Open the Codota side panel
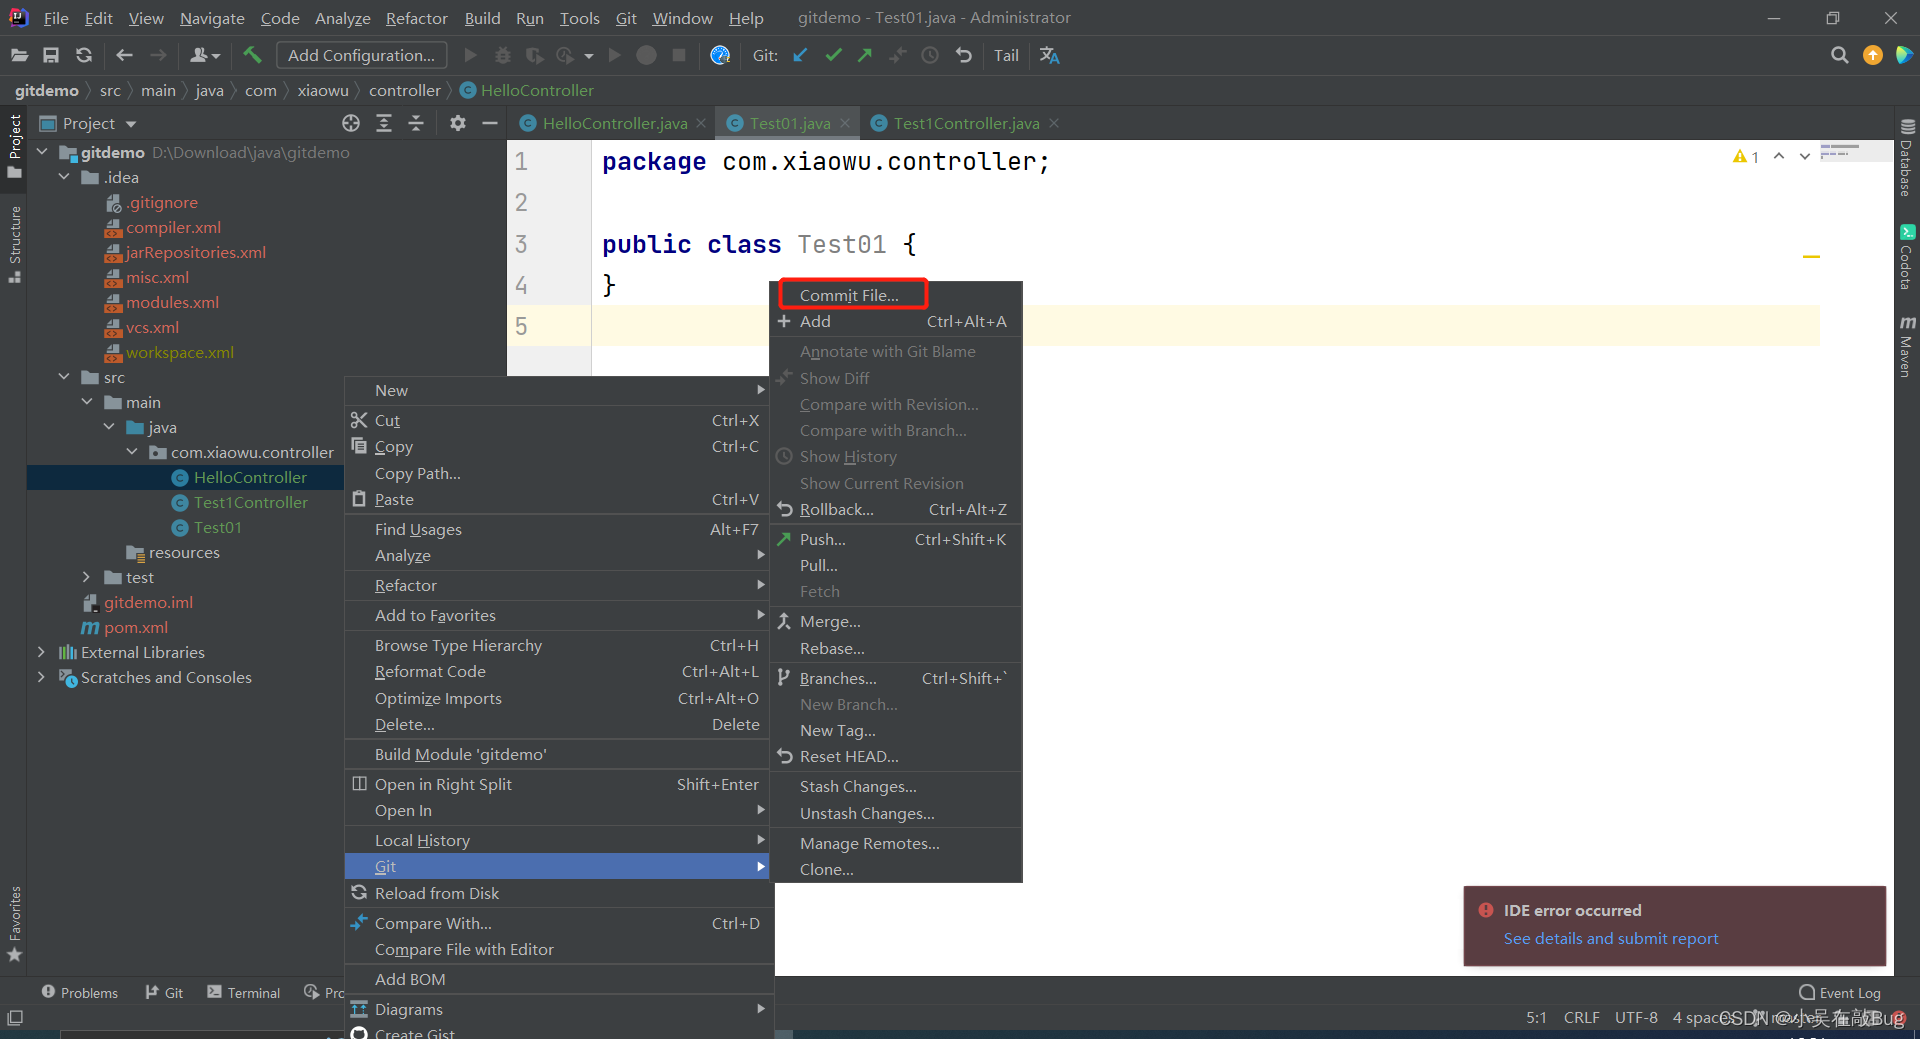1920x1039 pixels. (x=1907, y=257)
